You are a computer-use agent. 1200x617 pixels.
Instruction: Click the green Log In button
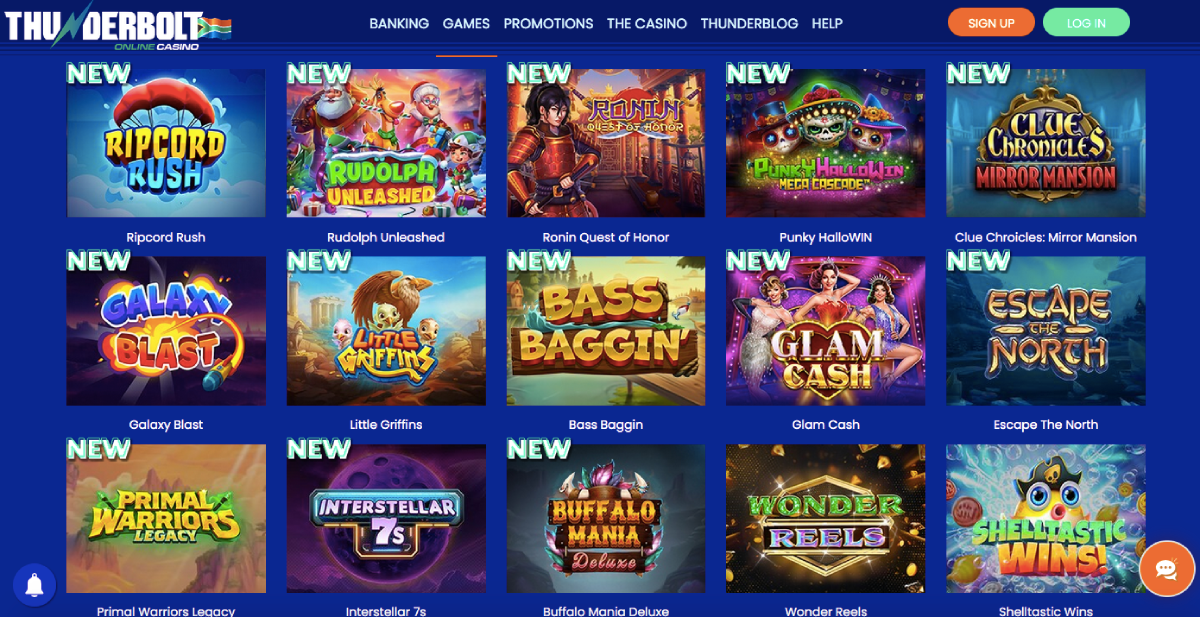1086,23
